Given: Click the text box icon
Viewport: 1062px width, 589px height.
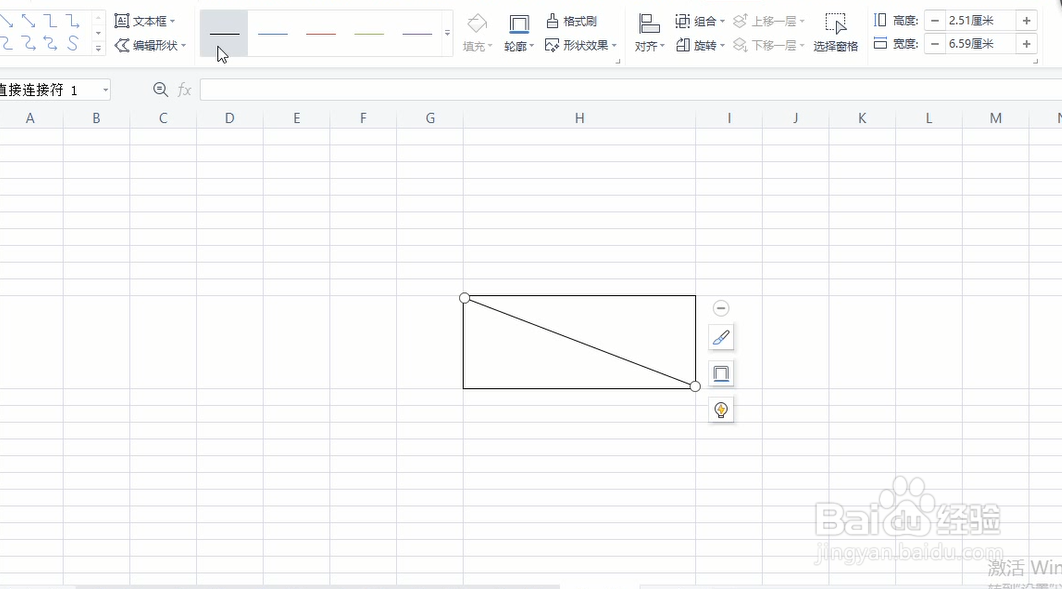Looking at the screenshot, I should (122, 21).
